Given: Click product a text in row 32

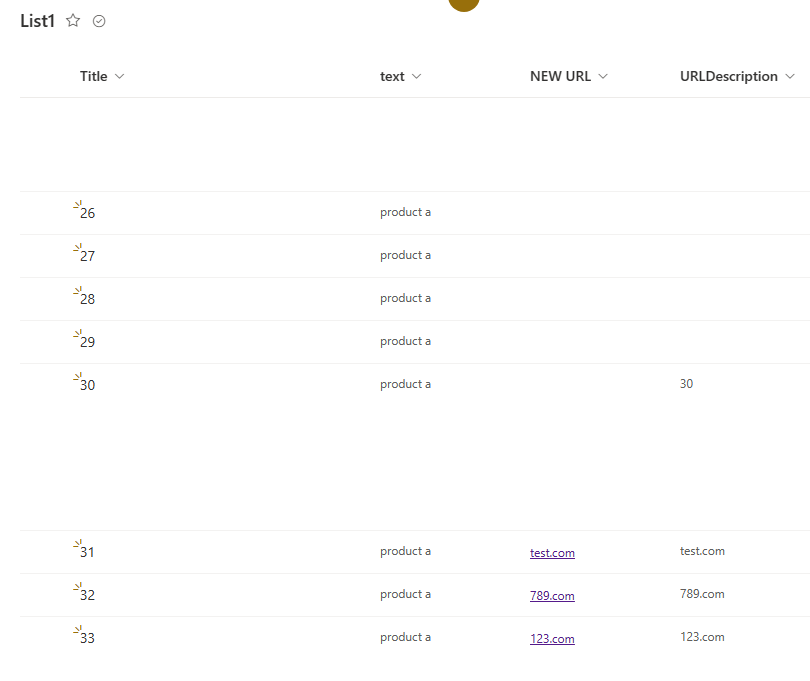Looking at the screenshot, I should click(x=406, y=594).
